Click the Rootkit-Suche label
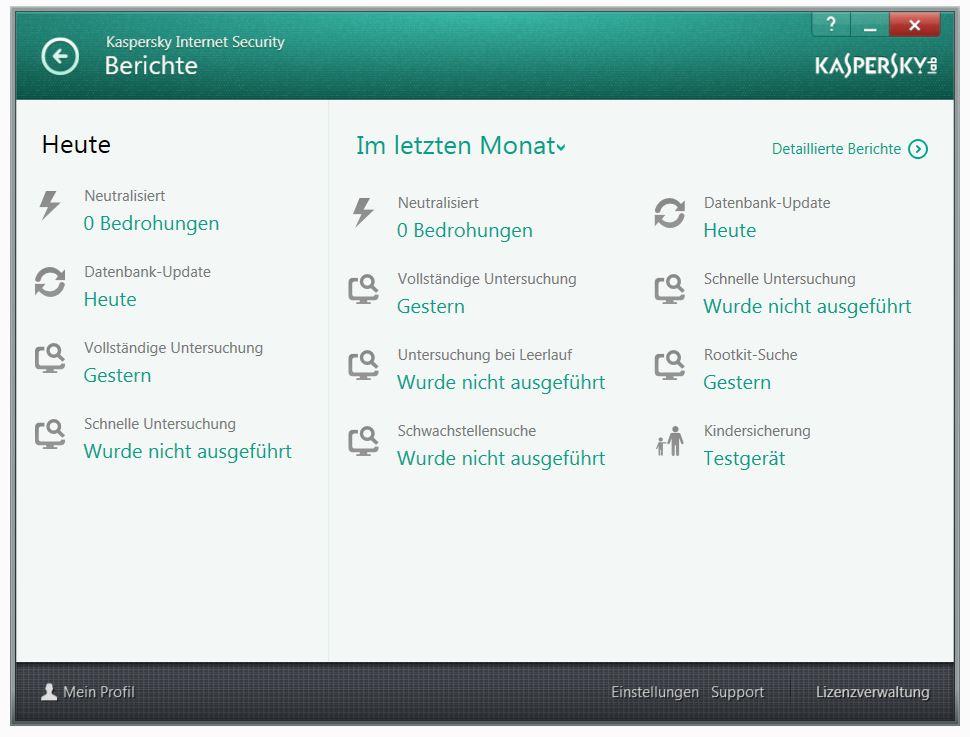 750,355
